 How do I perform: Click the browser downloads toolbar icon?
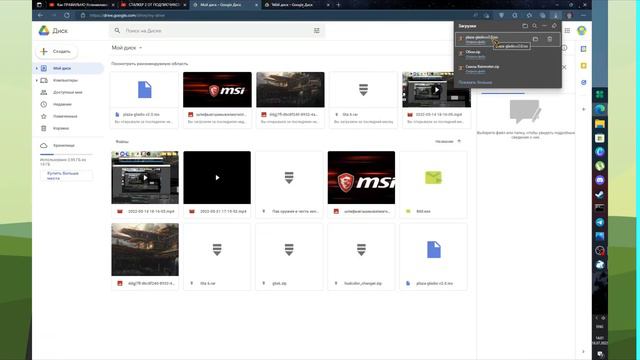[x=556, y=15]
